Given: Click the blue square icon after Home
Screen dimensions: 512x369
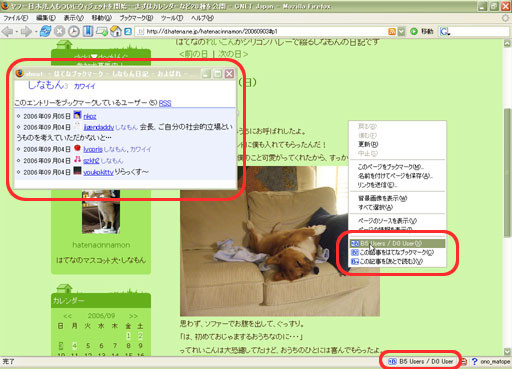Looking at the screenshot, I should coord(128,32).
